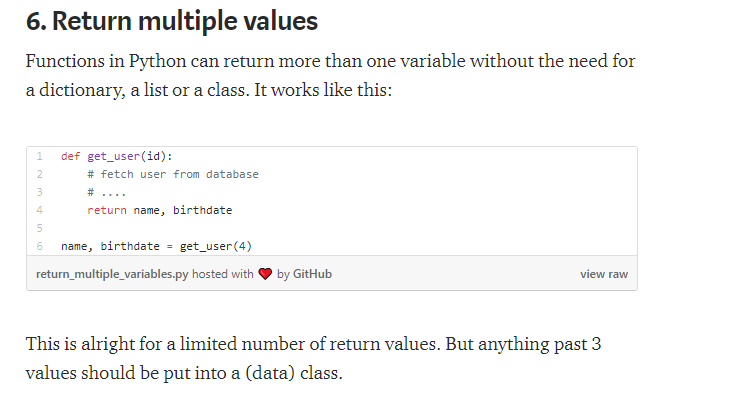The width and height of the screenshot is (745, 410).
Task: Click the '6. Return multiple values' heading
Action: pos(172,21)
